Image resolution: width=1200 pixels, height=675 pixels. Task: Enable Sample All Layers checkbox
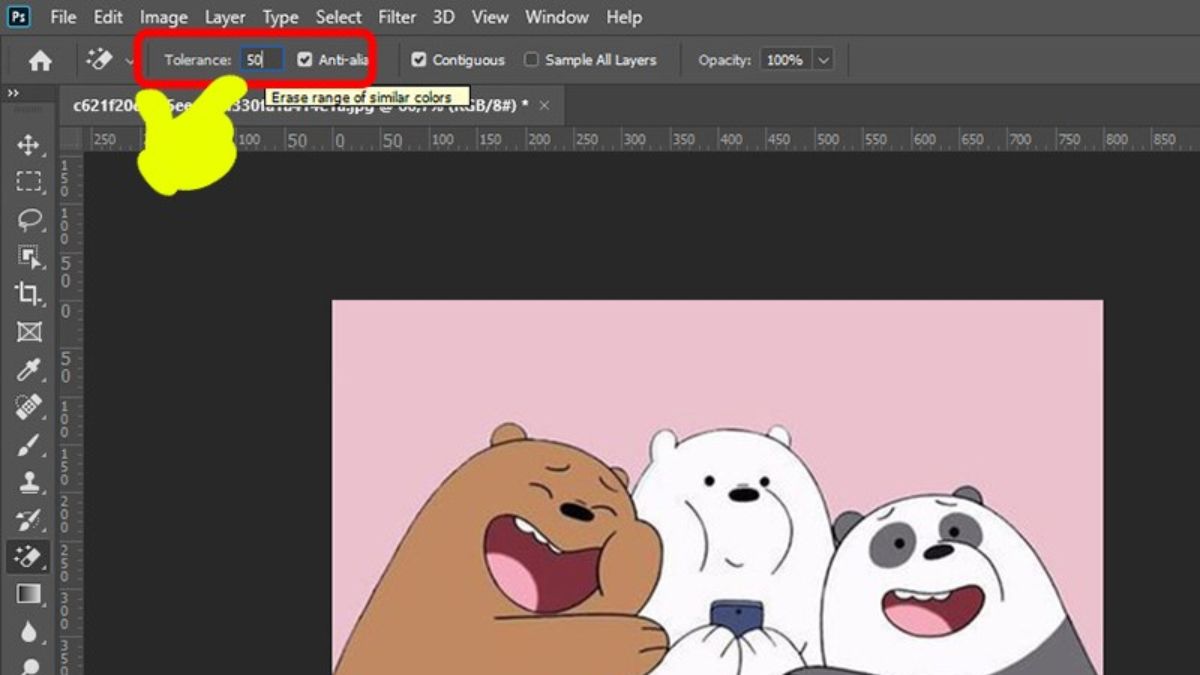click(532, 60)
